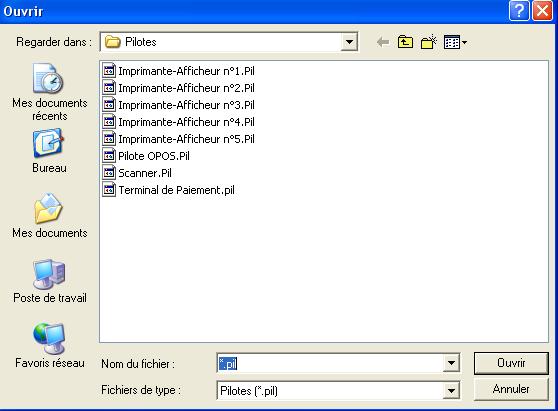This screenshot has width=558, height=411.
Task: Open Poste de travail shortcut
Action: [x=49, y=281]
